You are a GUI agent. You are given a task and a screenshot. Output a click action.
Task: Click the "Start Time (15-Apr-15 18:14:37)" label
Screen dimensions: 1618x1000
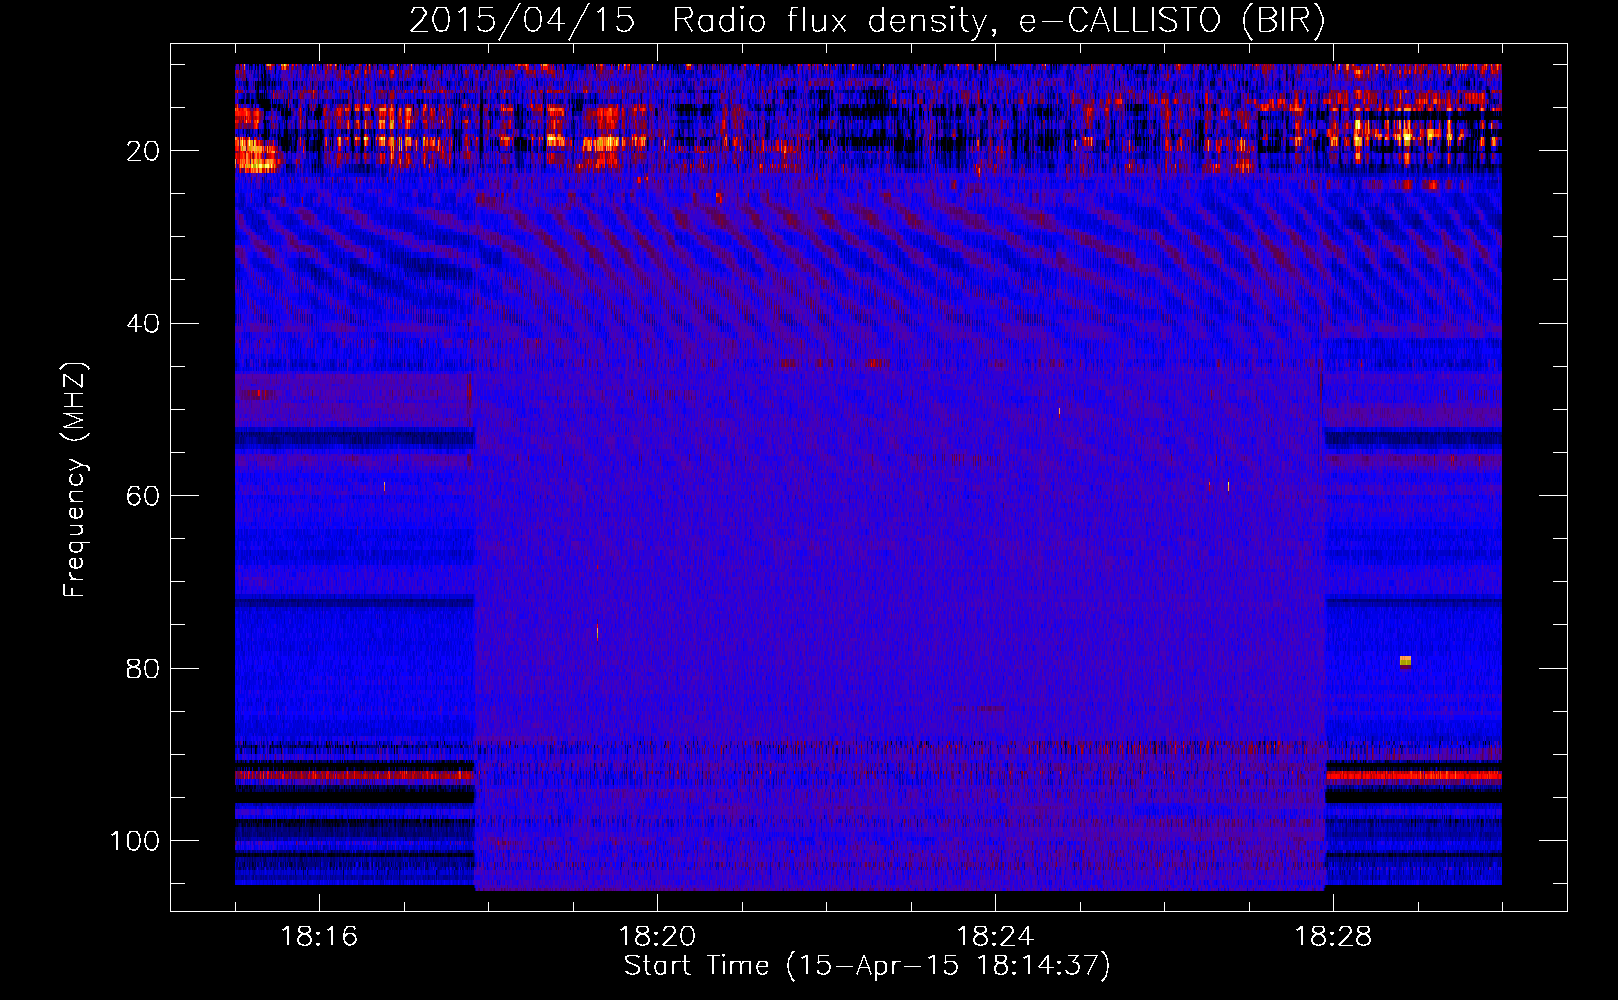tap(867, 966)
